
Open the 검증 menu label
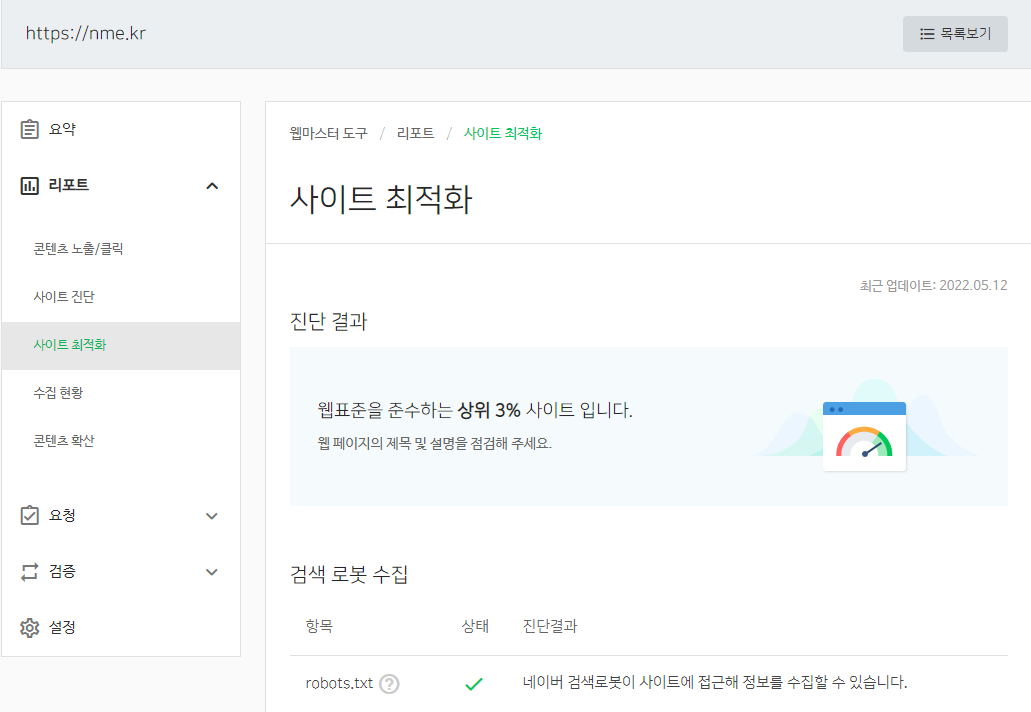62,571
